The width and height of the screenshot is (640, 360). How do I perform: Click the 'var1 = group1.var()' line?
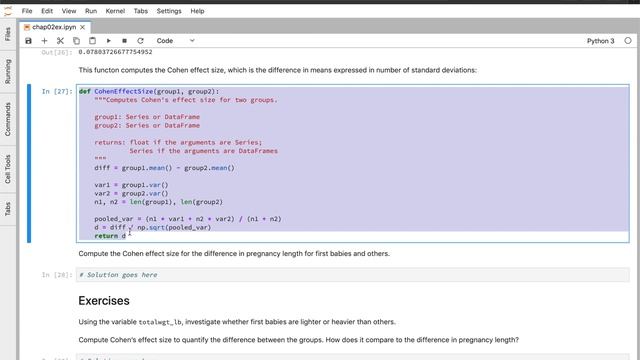pos(131,185)
